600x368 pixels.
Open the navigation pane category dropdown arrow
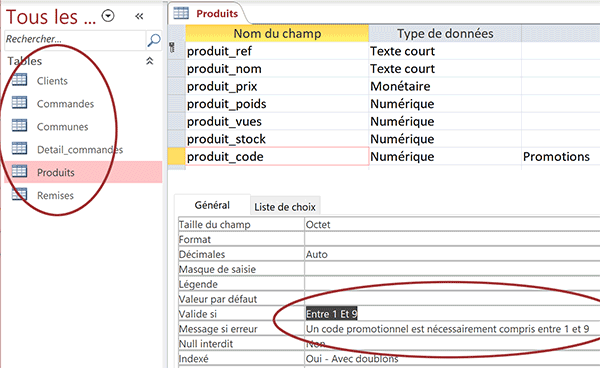pyautogui.click(x=108, y=16)
